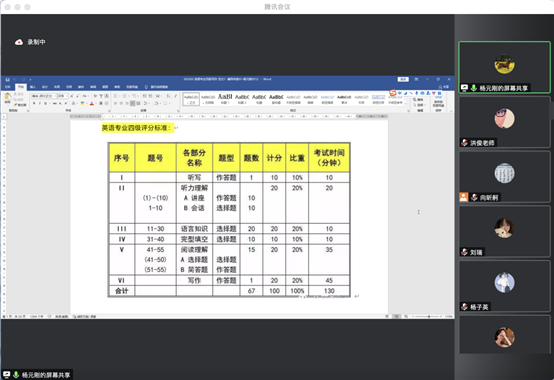Open the font name dropdown

55,96
